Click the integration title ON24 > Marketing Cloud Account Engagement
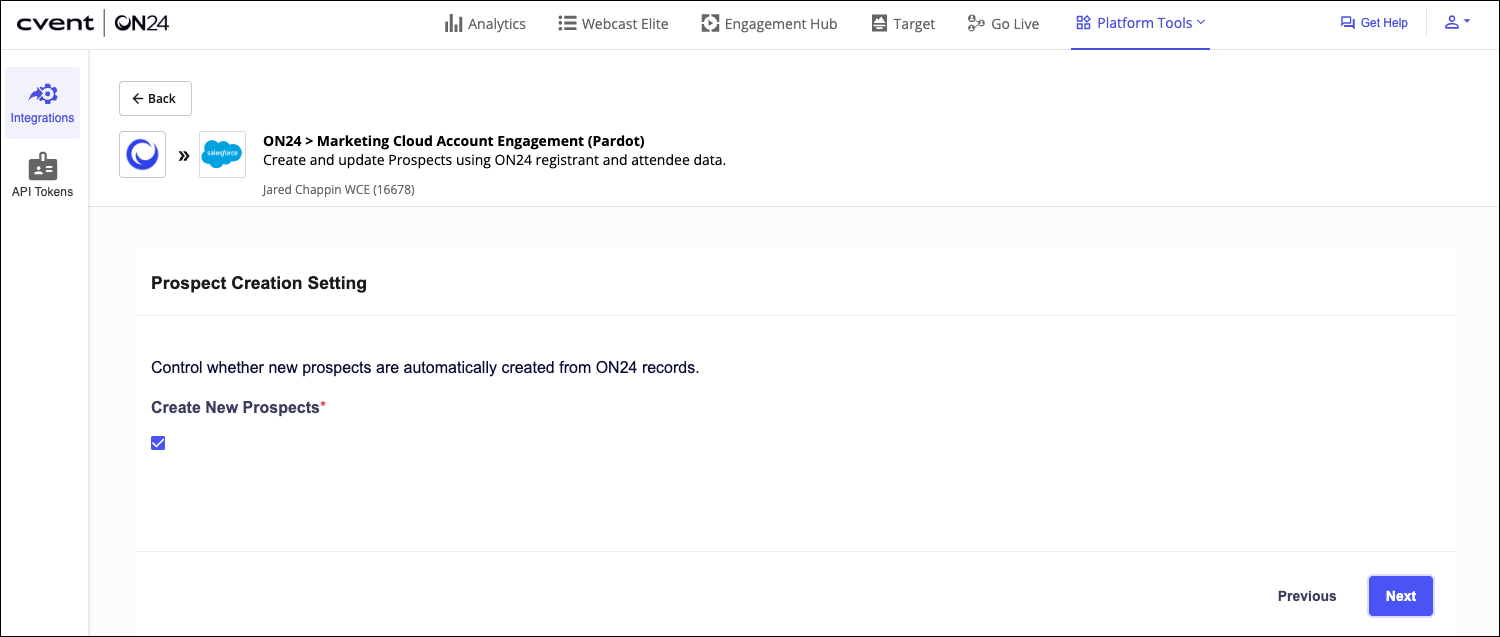 pyautogui.click(x=454, y=141)
